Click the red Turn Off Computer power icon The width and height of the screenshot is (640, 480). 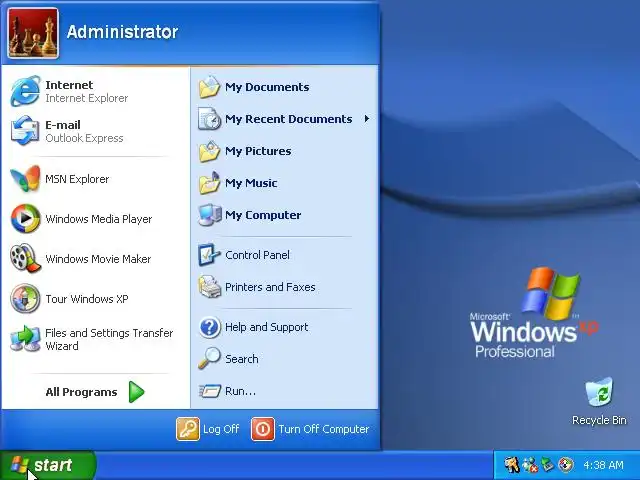263,429
